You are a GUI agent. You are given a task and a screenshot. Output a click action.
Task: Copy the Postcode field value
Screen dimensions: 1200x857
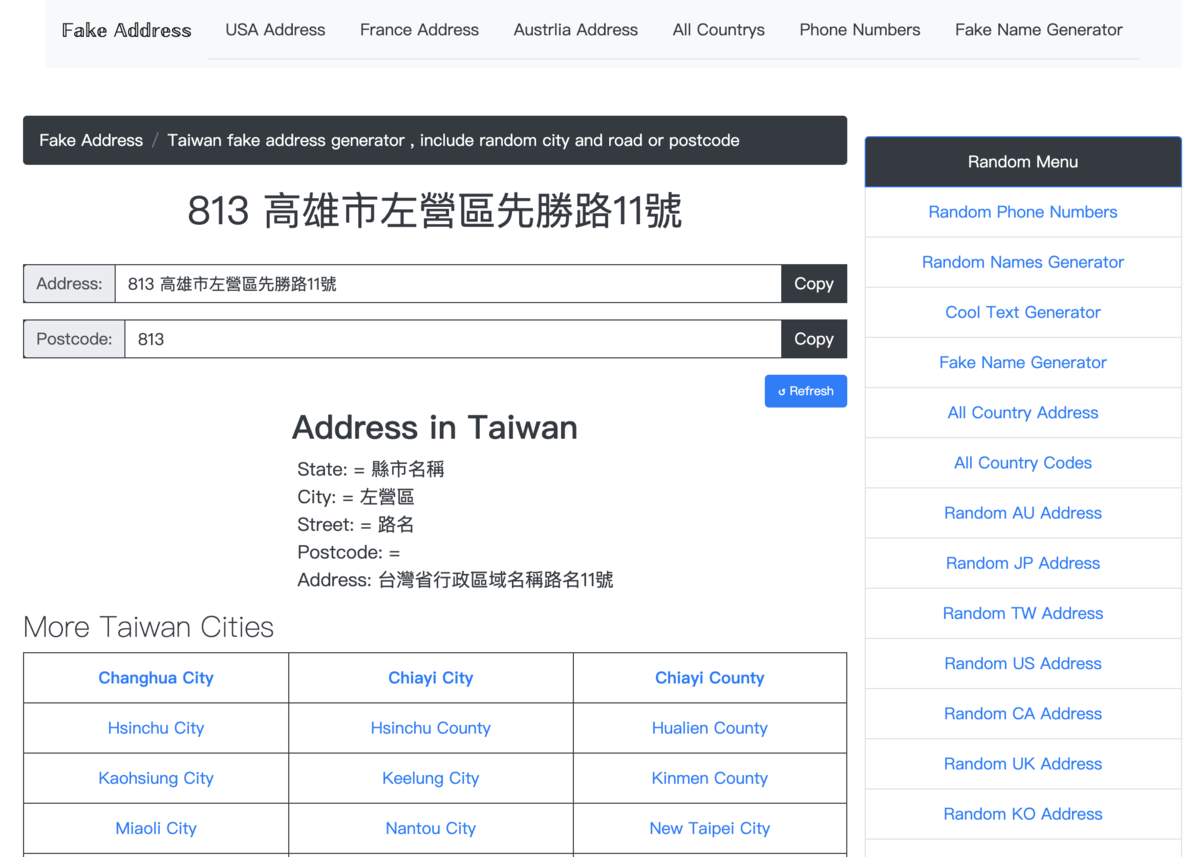tap(814, 339)
